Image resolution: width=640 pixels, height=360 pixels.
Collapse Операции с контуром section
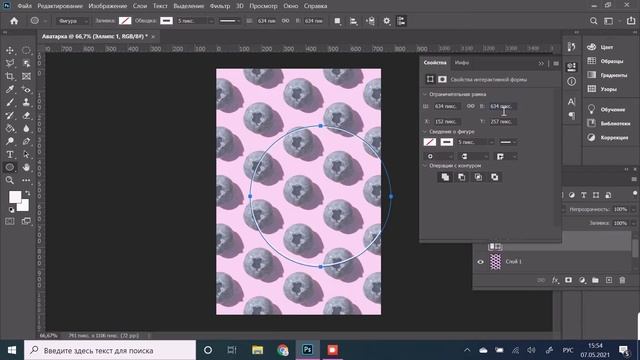(425, 166)
